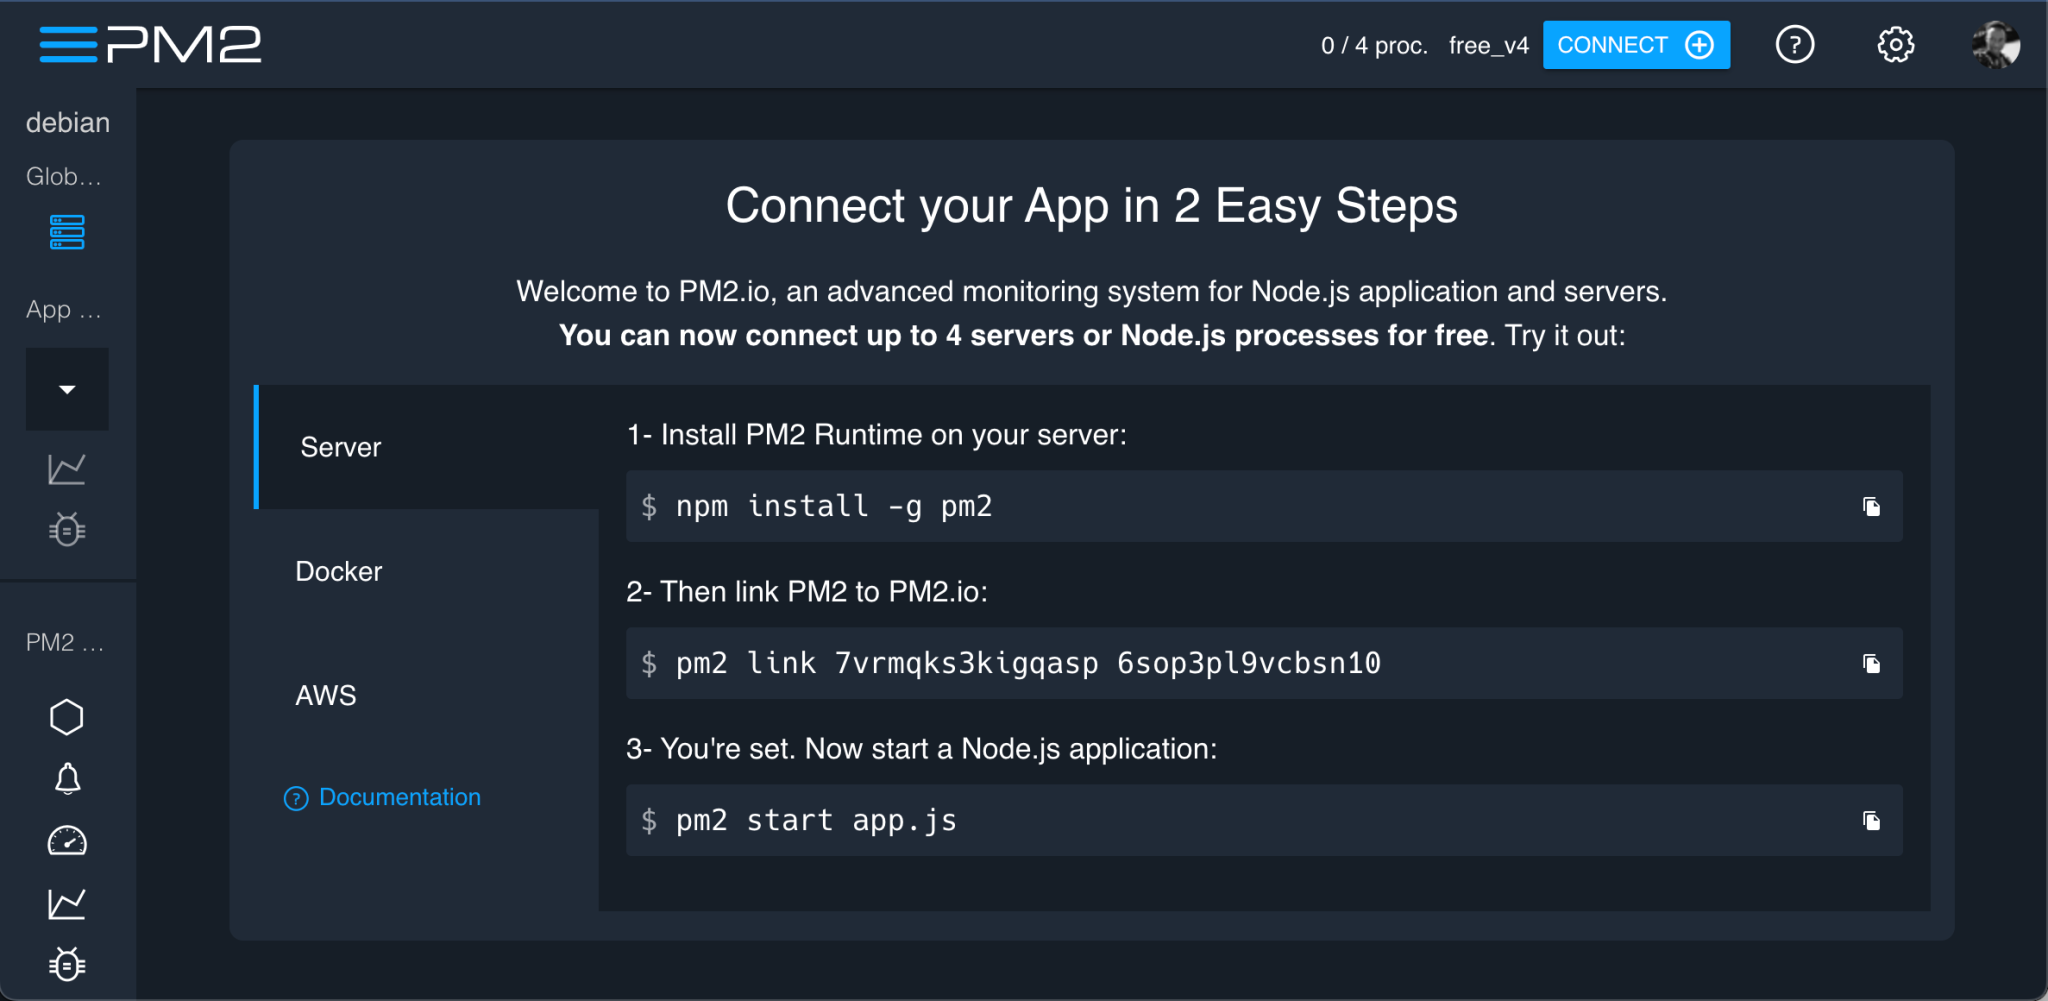The image size is (2048, 1001).
Task: Copy the npm install -g pm2 command
Action: tap(1871, 507)
